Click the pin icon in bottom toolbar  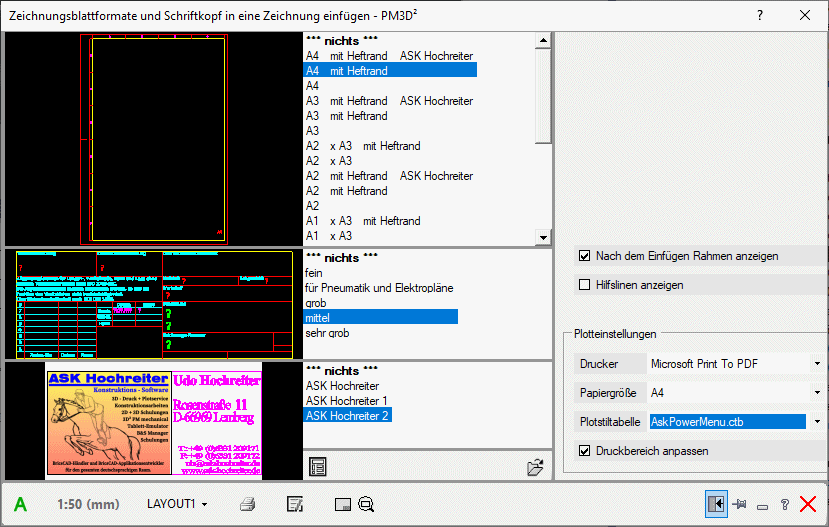tap(740, 504)
